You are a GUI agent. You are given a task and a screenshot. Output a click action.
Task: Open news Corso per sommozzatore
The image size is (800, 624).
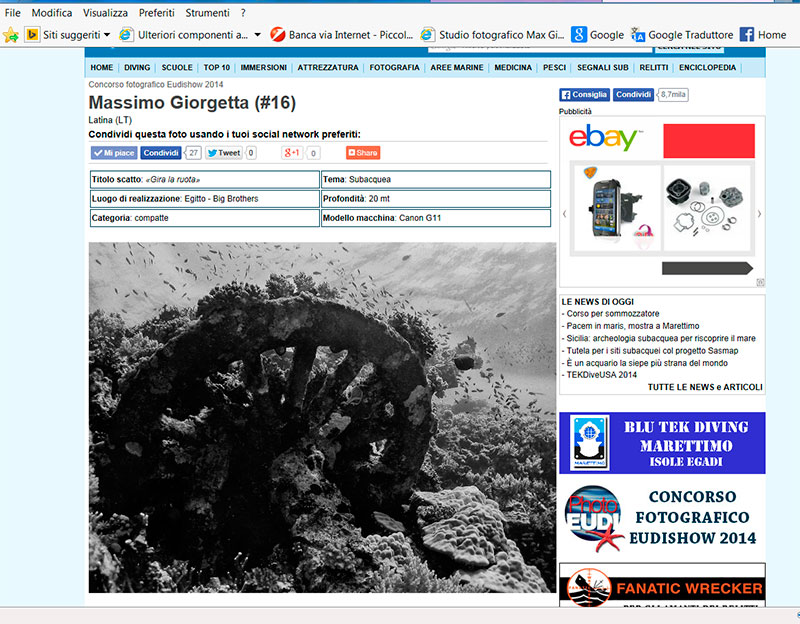(613, 313)
